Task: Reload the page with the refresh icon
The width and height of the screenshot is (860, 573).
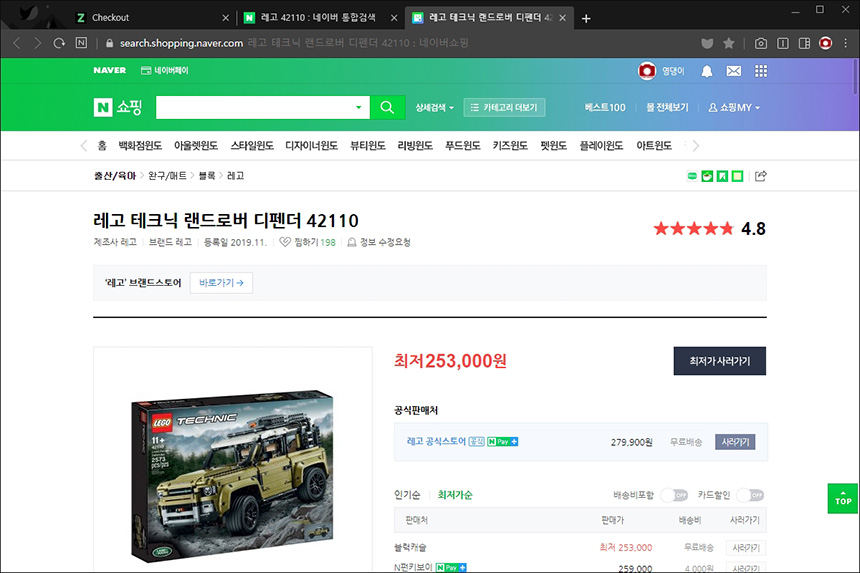Action: [59, 43]
